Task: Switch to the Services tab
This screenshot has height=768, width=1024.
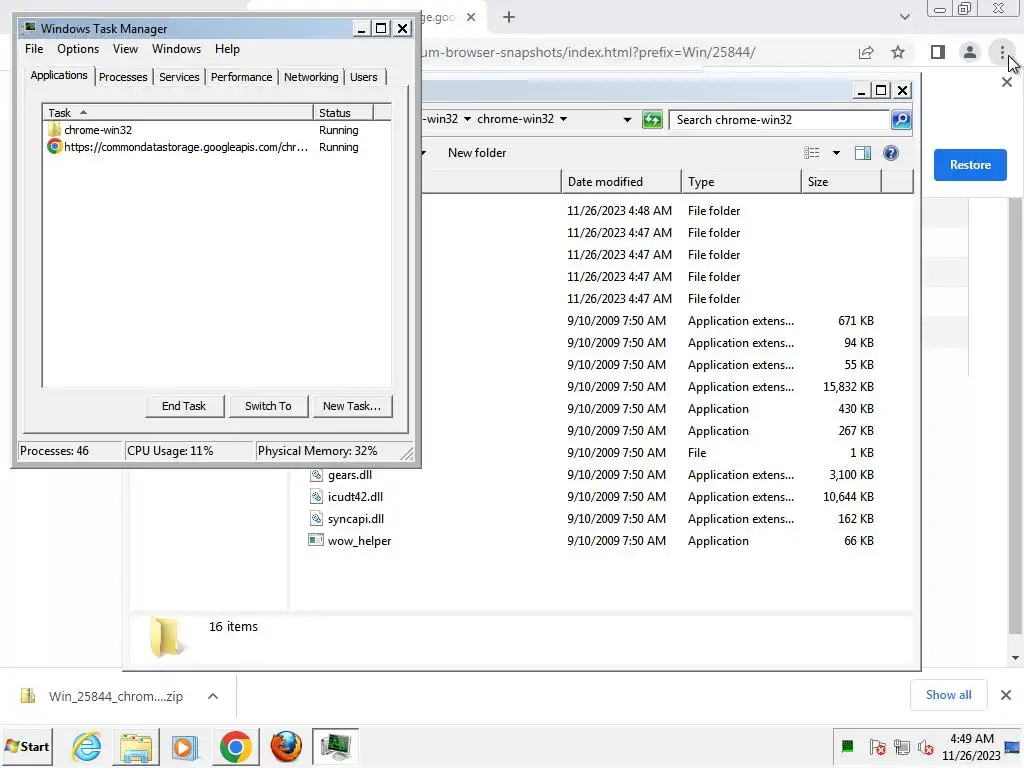Action: 179,77
